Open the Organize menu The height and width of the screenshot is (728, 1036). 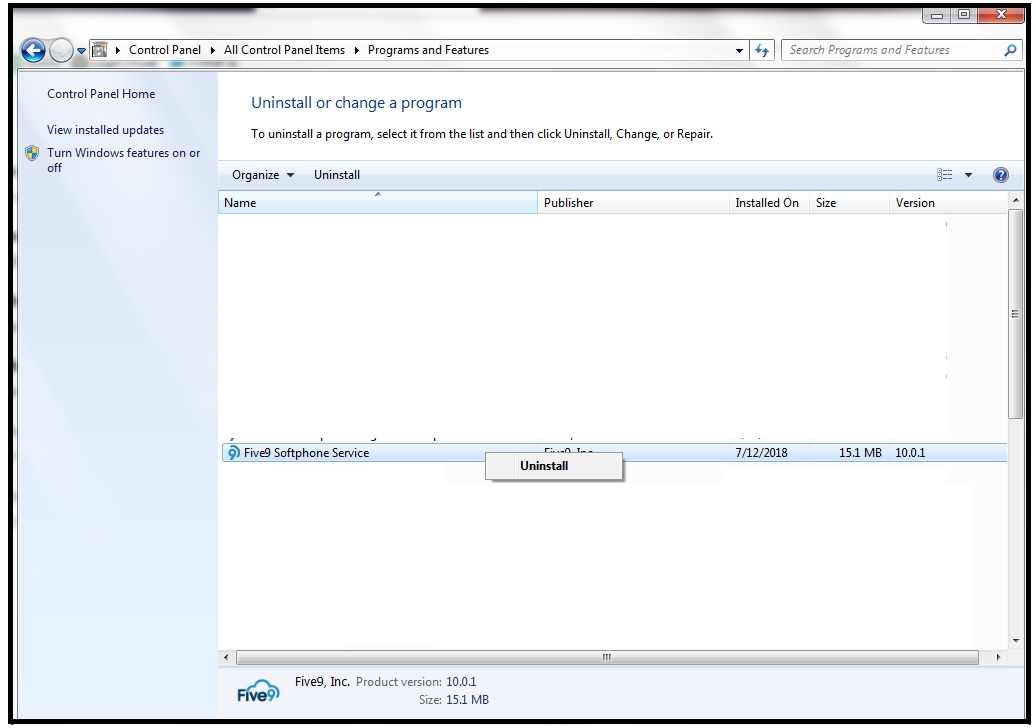(262, 175)
